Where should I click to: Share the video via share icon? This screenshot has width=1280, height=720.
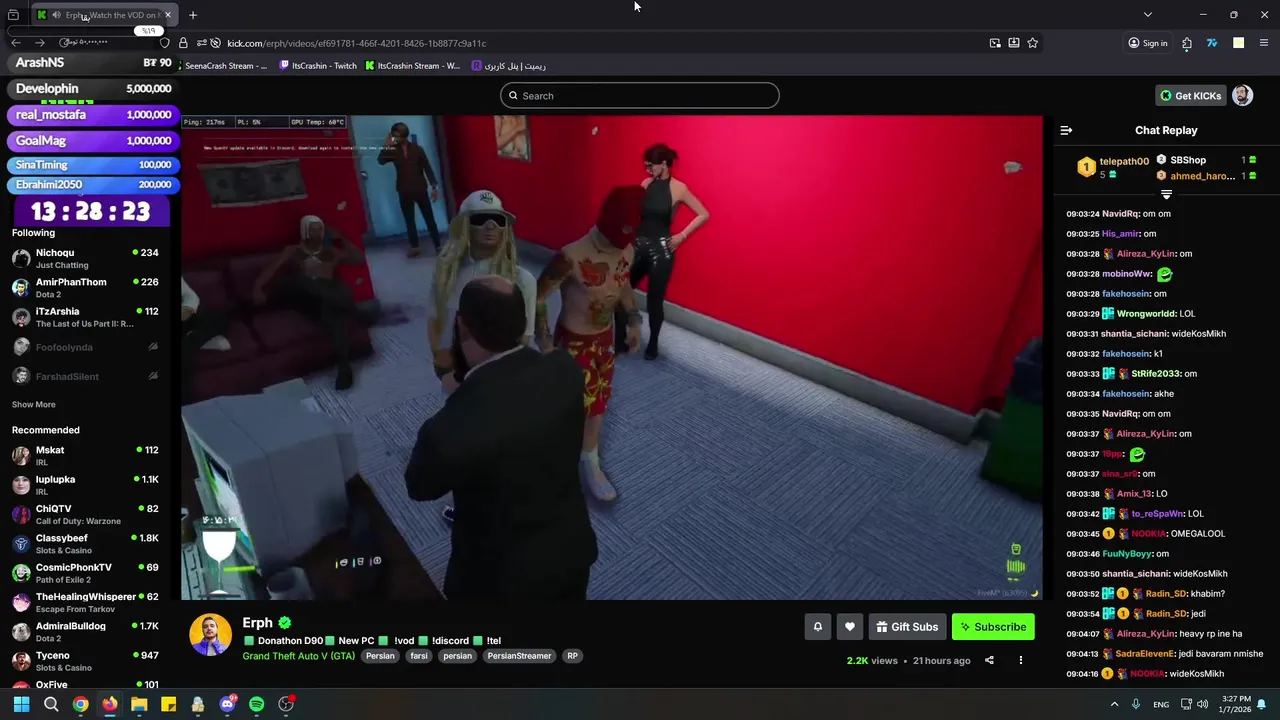(x=989, y=660)
